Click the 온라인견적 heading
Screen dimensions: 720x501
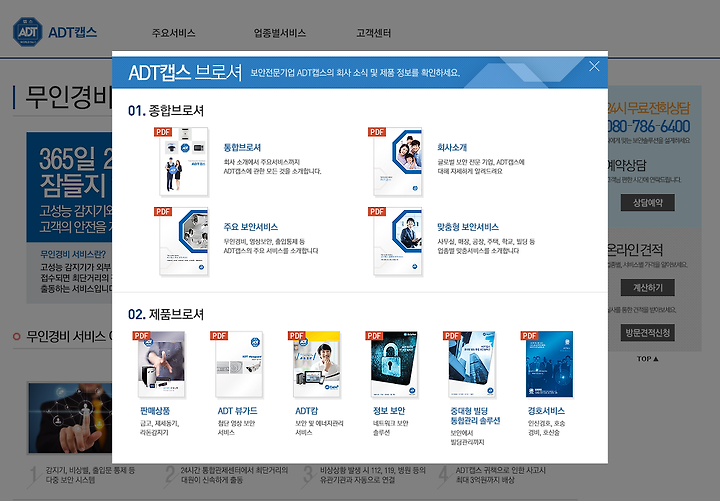(635, 250)
